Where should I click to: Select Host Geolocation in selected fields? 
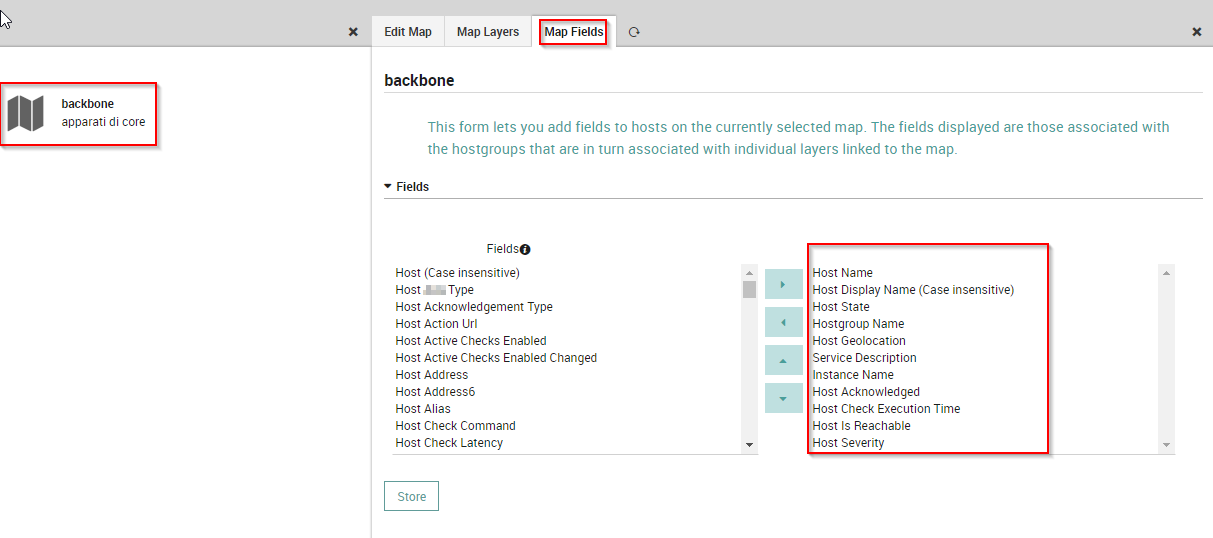(859, 341)
